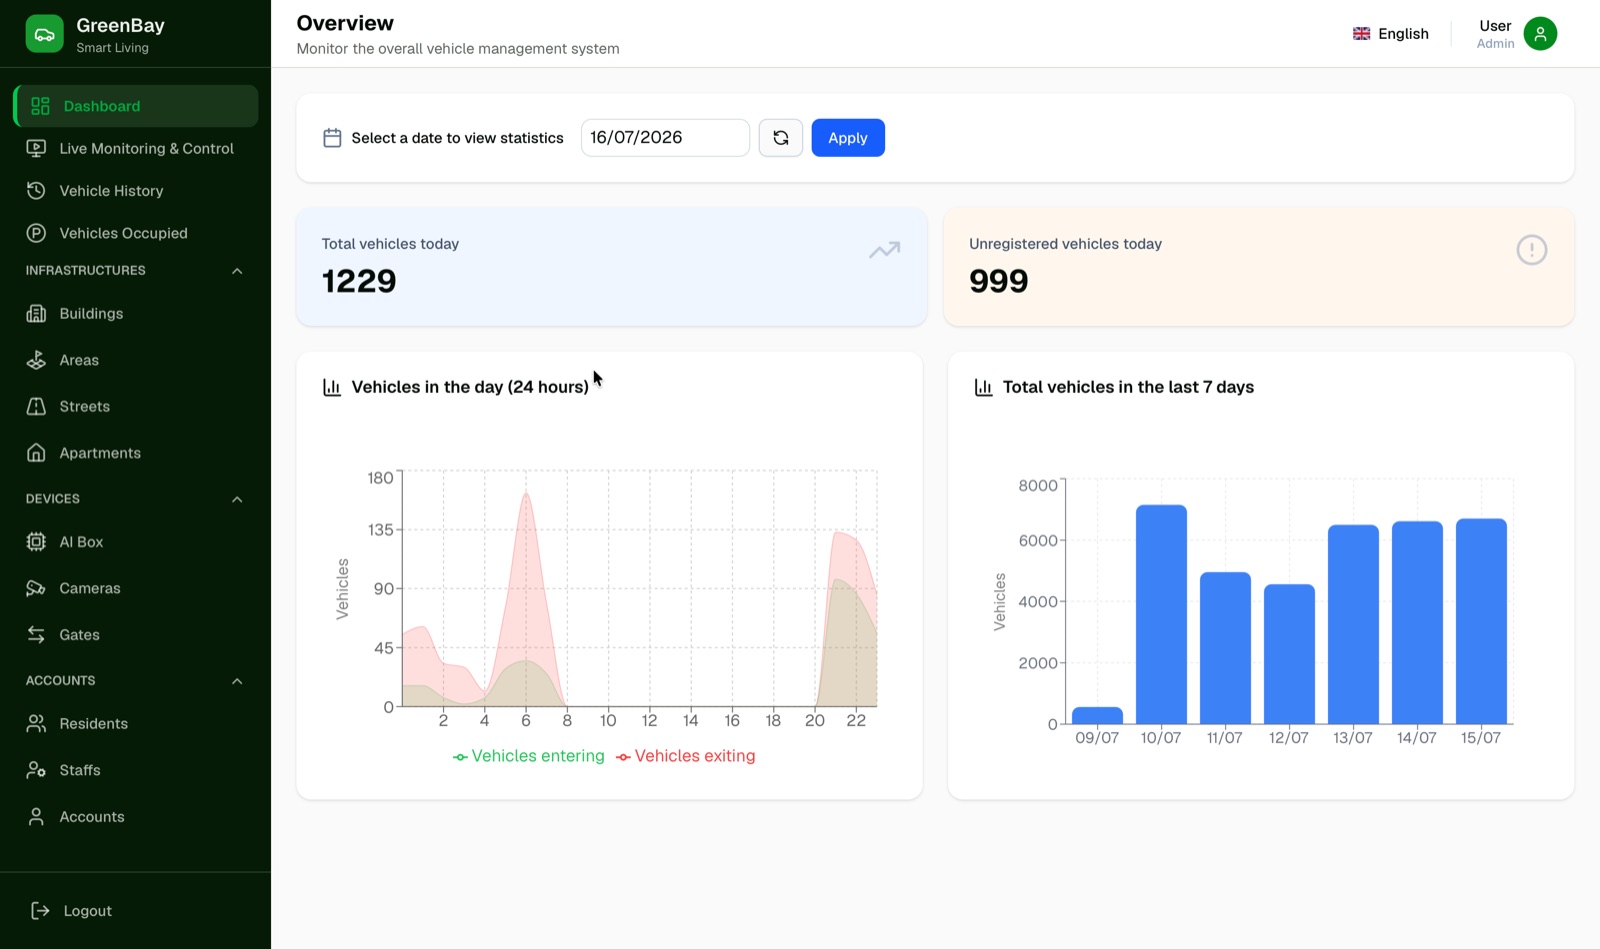
Task: Click the Logout arrow icon
Action: 40,910
